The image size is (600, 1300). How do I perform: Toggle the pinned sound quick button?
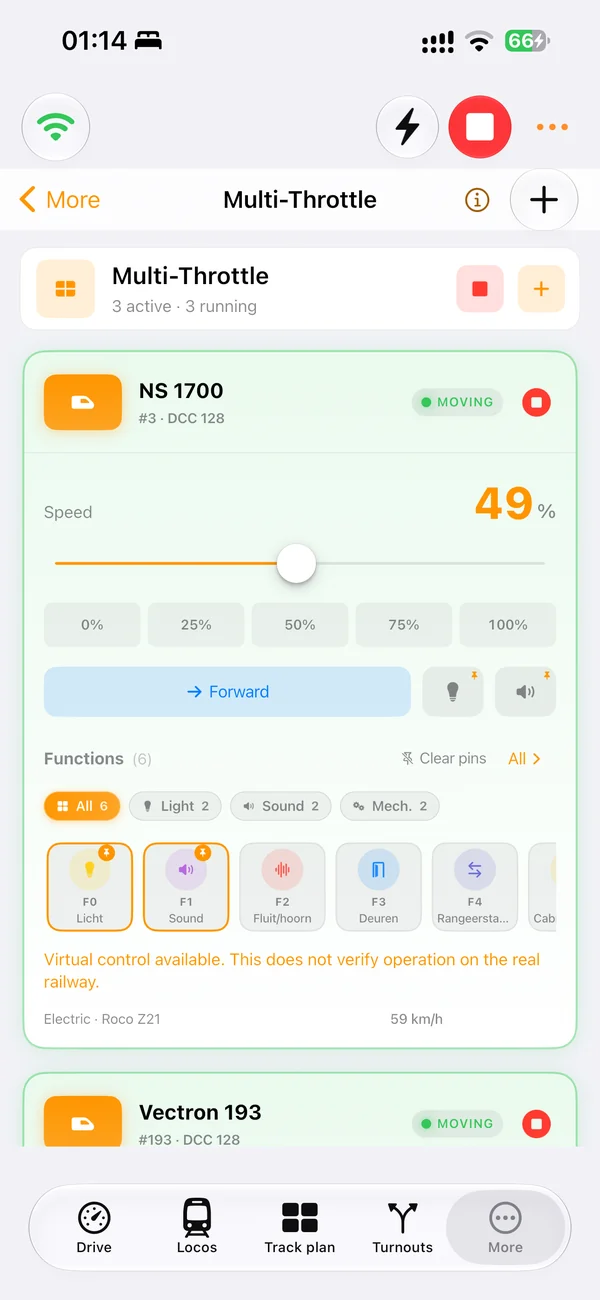tap(525, 692)
